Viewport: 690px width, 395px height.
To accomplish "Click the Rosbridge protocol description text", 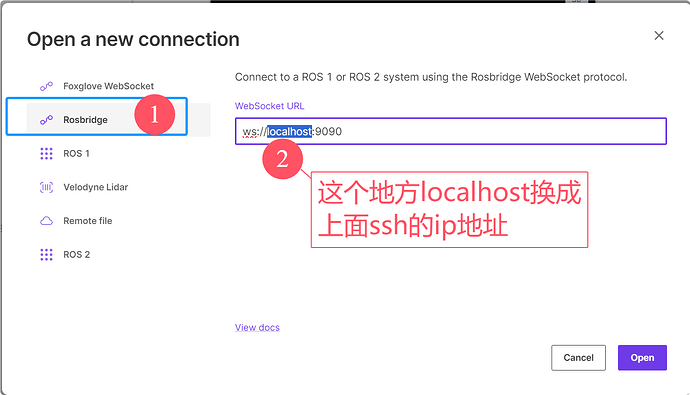I will click(431, 77).
